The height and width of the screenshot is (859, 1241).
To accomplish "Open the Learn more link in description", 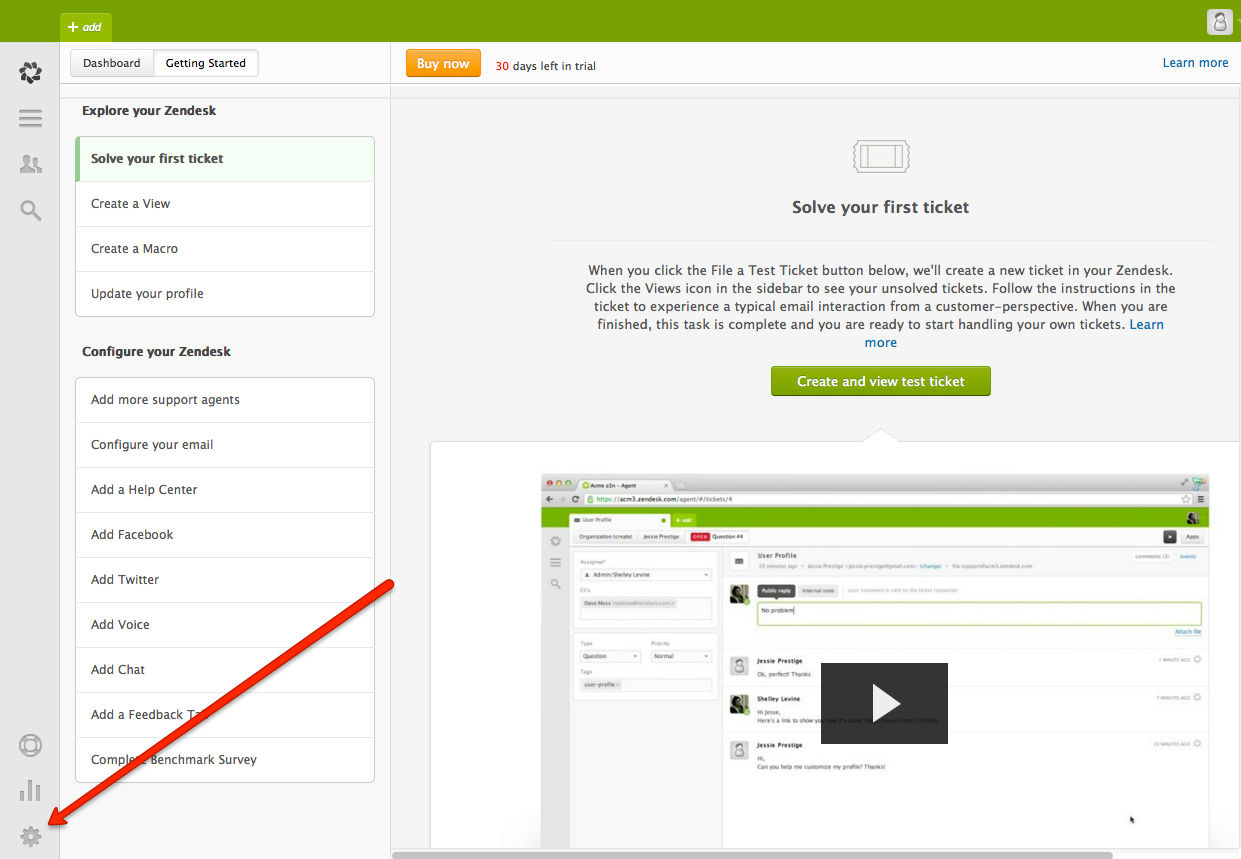I will pyautogui.click(x=1146, y=325).
